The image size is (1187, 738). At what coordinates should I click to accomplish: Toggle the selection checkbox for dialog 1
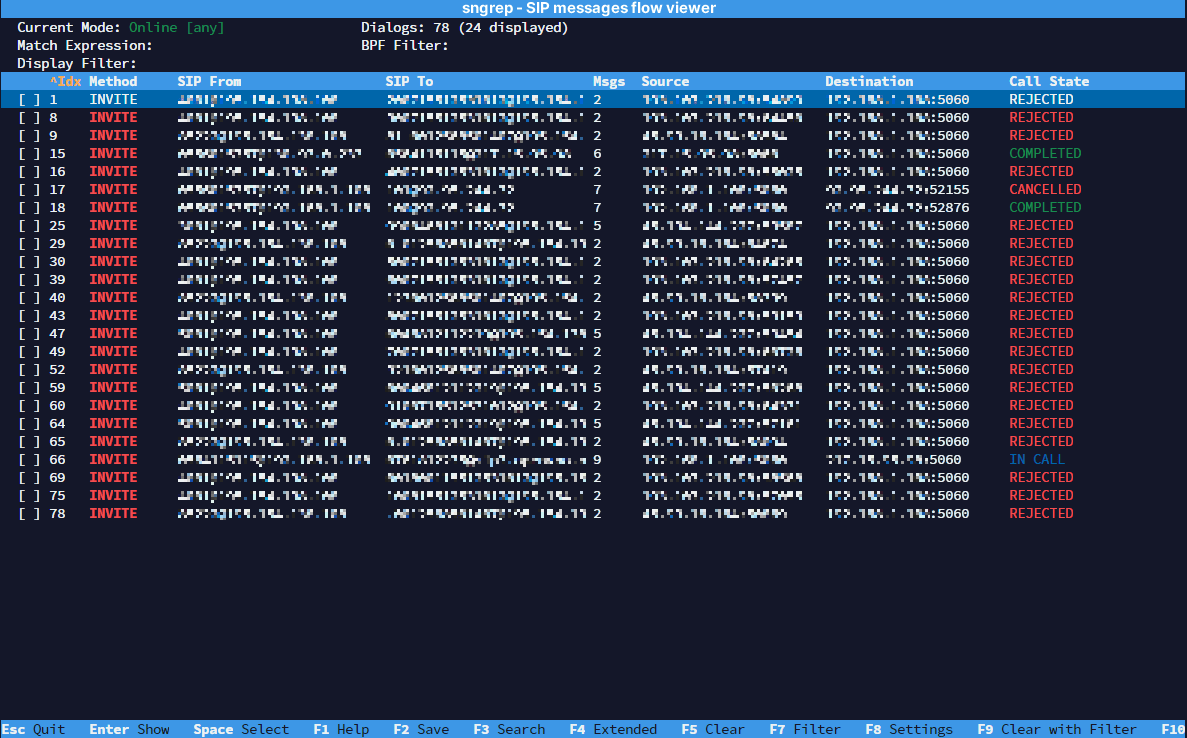click(30, 100)
